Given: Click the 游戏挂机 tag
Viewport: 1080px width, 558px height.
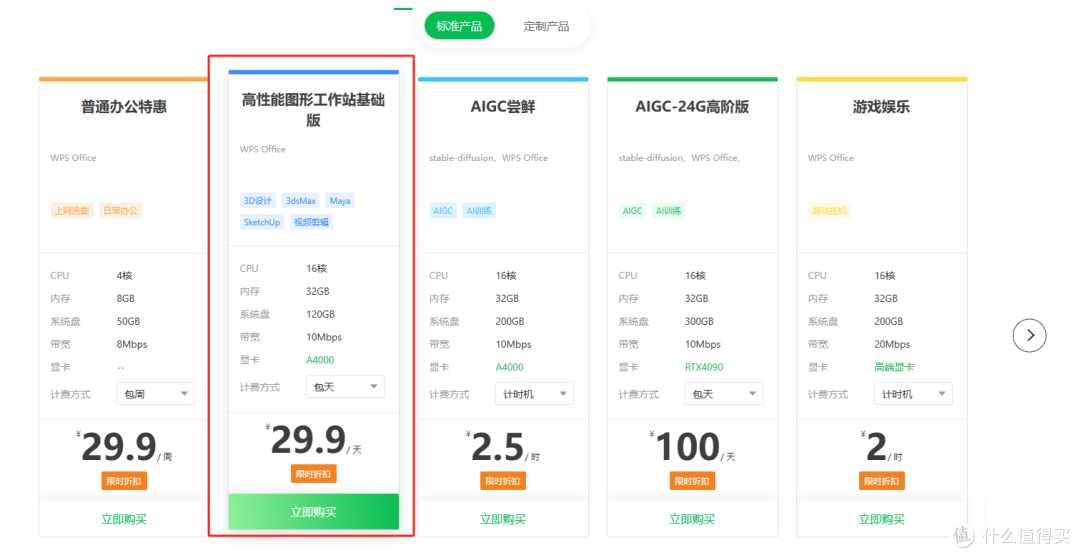Looking at the screenshot, I should click(829, 211).
